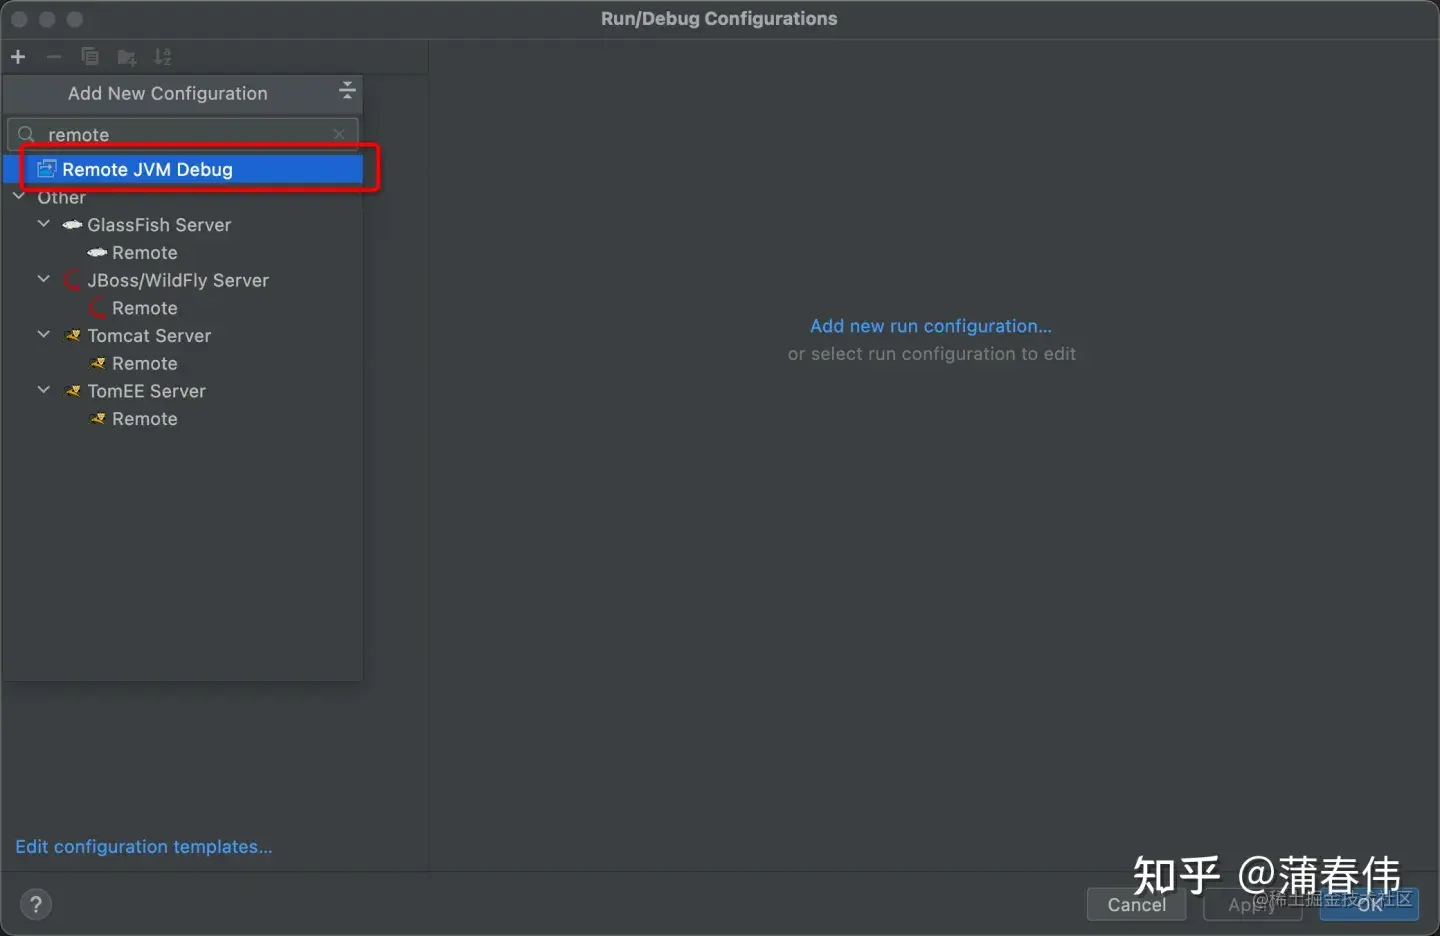Click the Remove Configuration minus icon
This screenshot has height=936, width=1440.
tap(54, 57)
